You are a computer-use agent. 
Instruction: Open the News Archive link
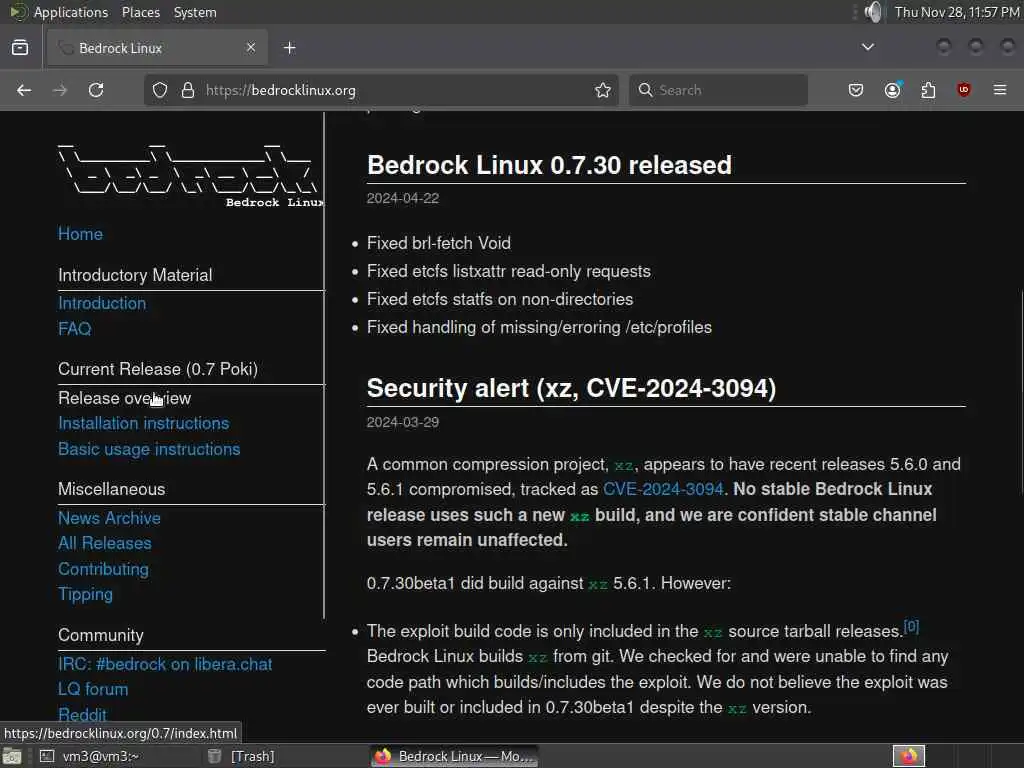109,518
